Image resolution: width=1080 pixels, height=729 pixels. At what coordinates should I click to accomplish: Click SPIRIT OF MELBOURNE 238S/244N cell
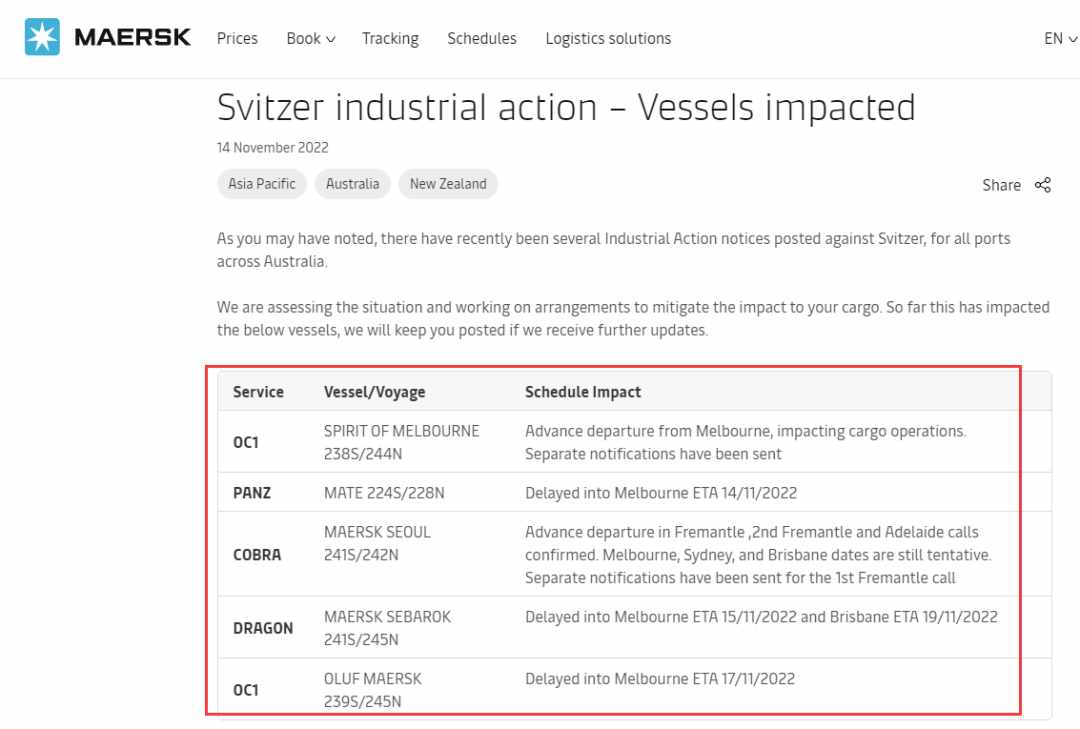(402, 442)
